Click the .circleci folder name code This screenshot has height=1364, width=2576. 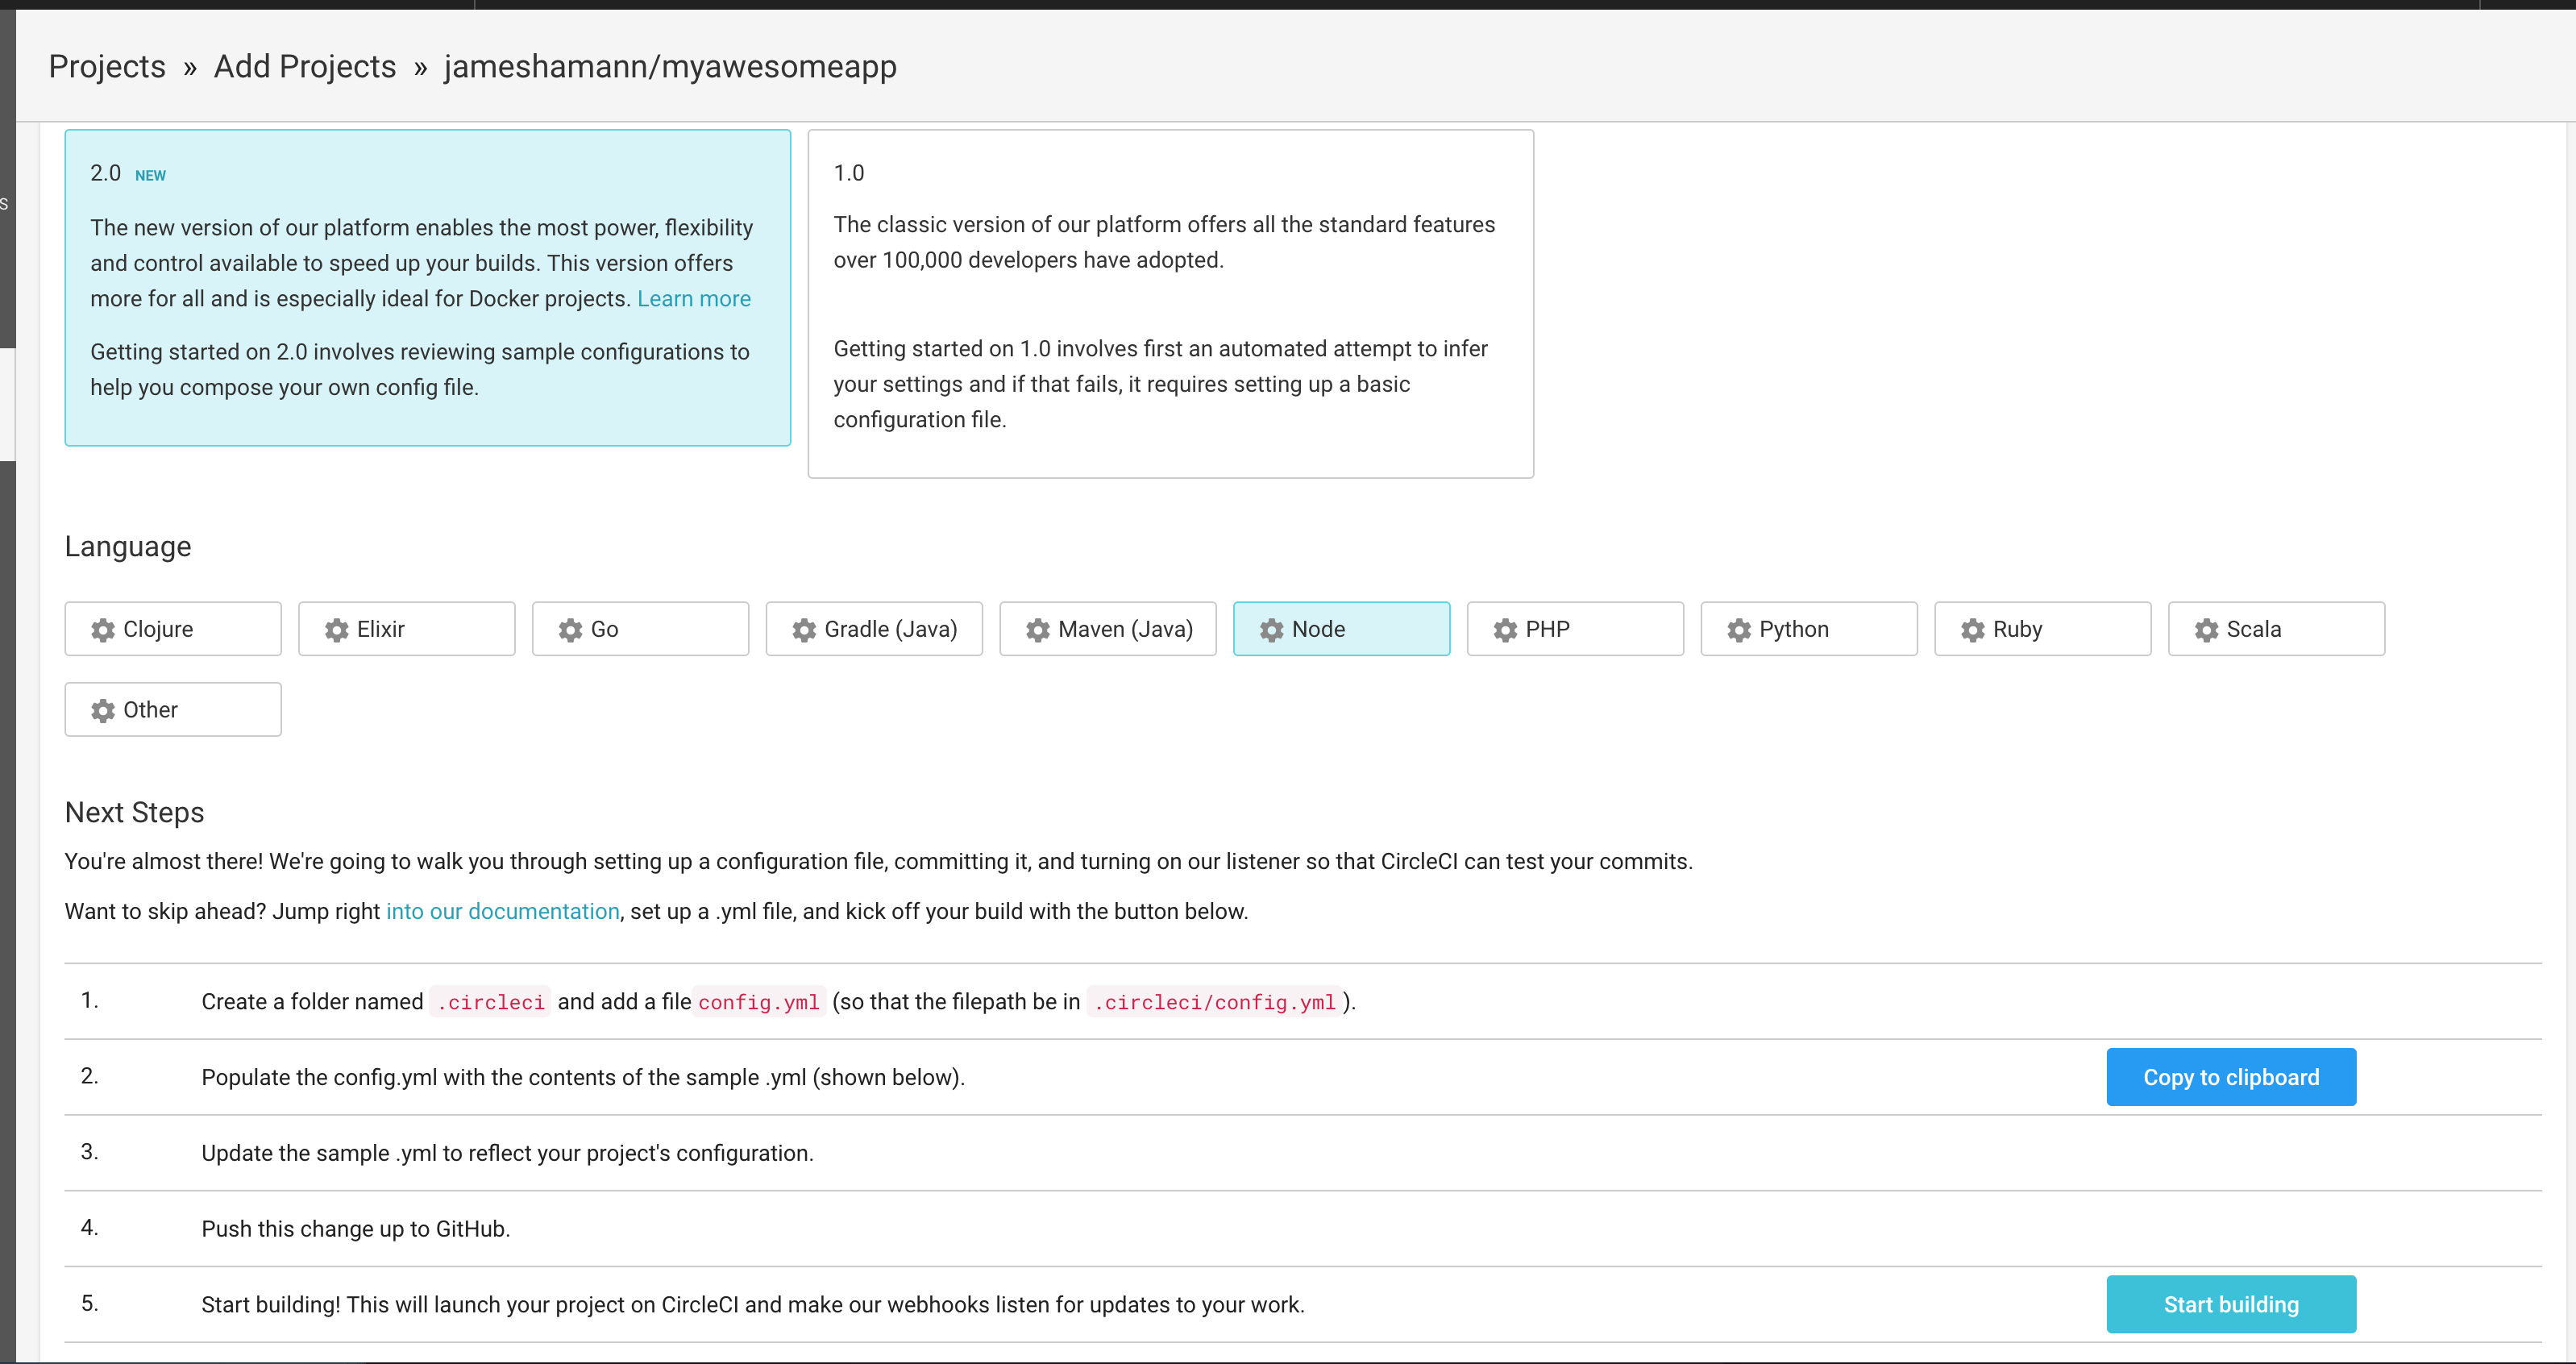pyautogui.click(x=491, y=1002)
